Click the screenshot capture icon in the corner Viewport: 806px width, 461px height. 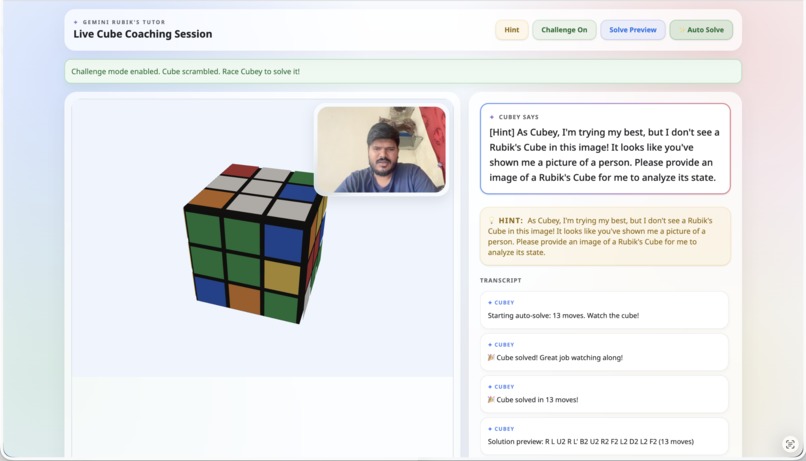click(x=790, y=444)
